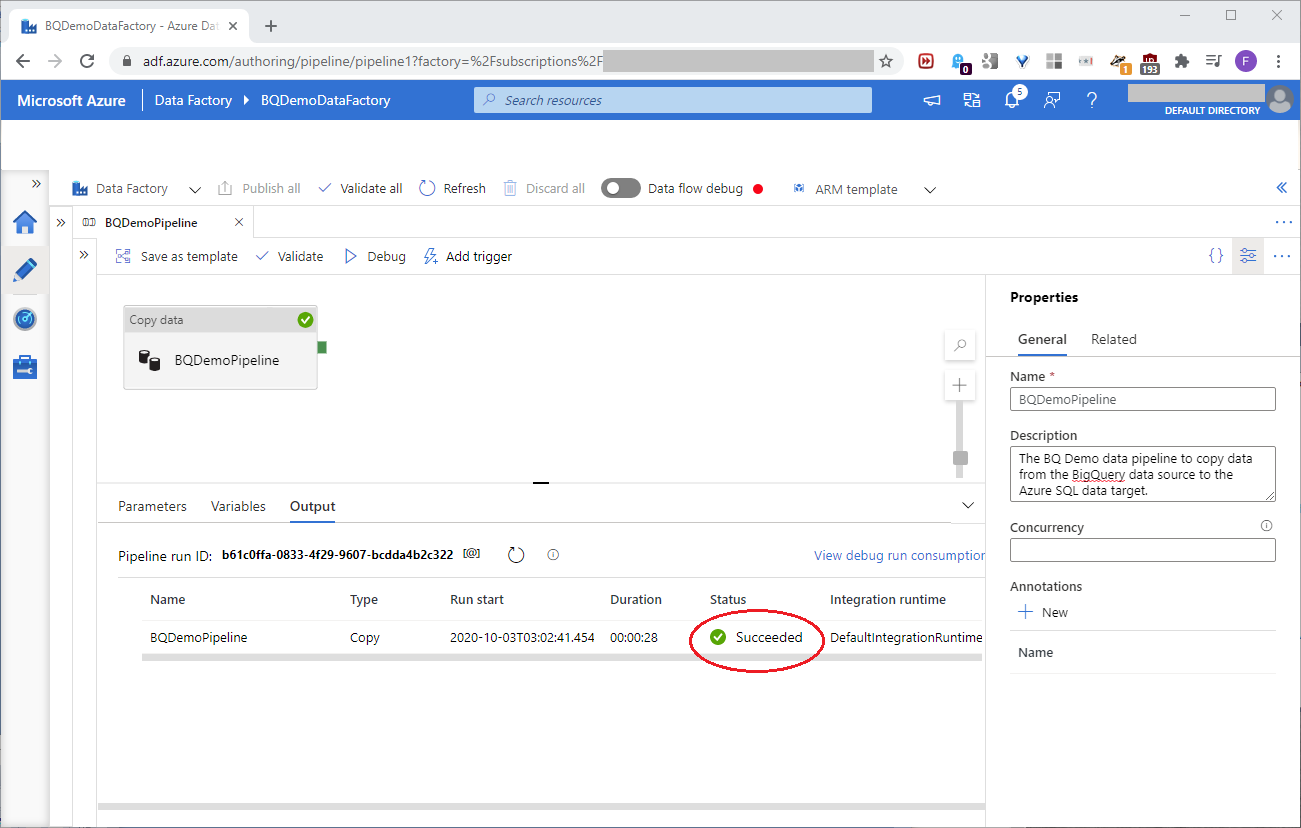This screenshot has height=828, width=1301.
Task: Validate the BQDemoPipeline pipeline
Action: pyautogui.click(x=289, y=256)
